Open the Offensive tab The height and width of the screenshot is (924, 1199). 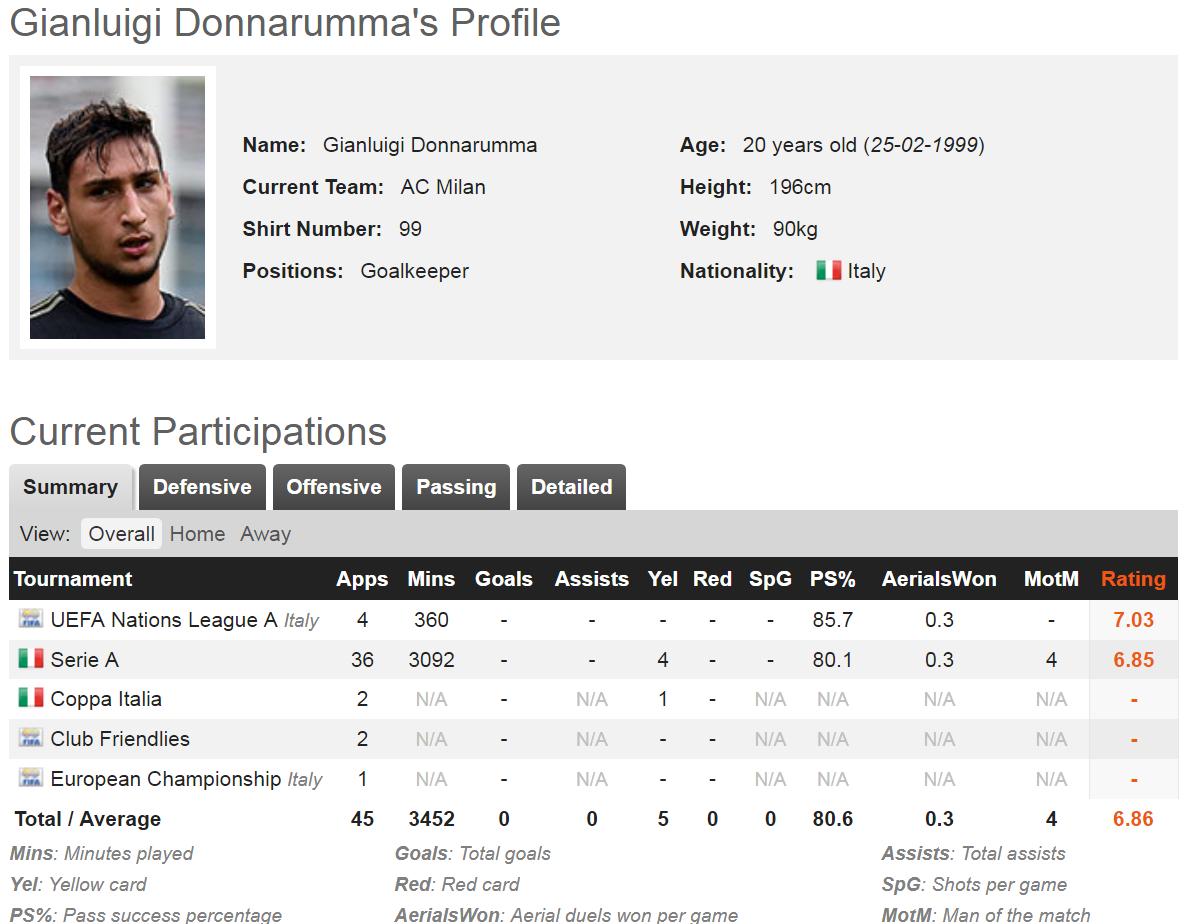[x=334, y=487]
